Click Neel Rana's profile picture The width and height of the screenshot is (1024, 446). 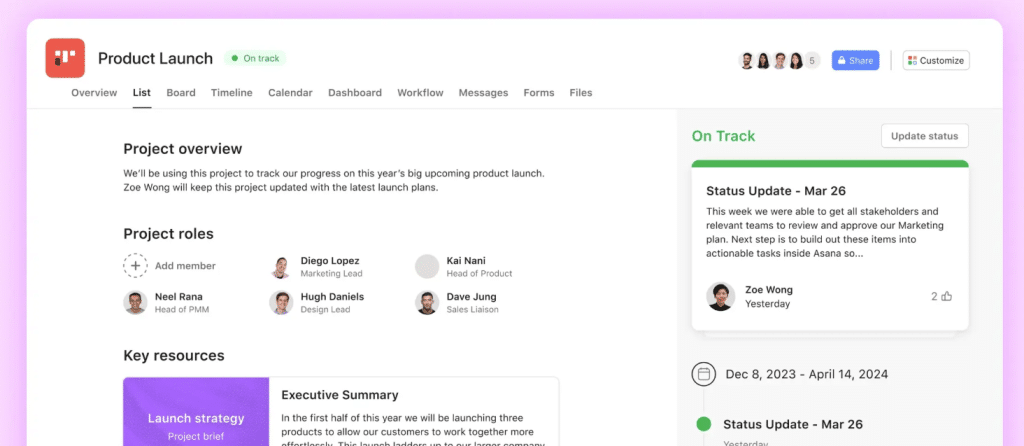pos(135,303)
